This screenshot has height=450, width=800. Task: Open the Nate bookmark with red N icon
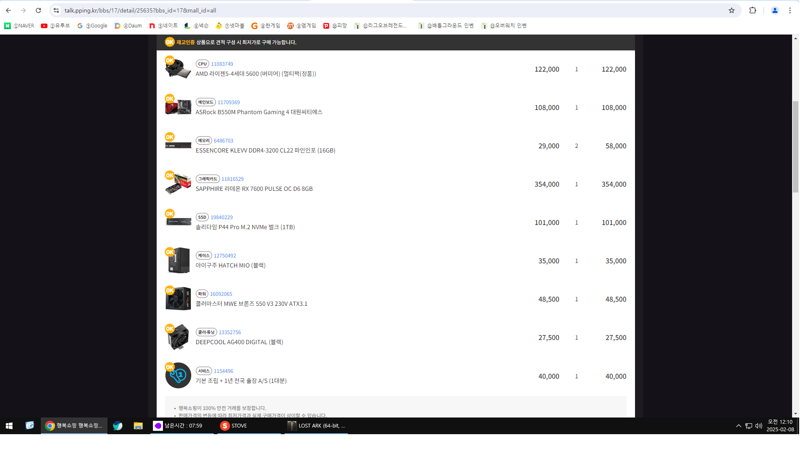point(163,26)
